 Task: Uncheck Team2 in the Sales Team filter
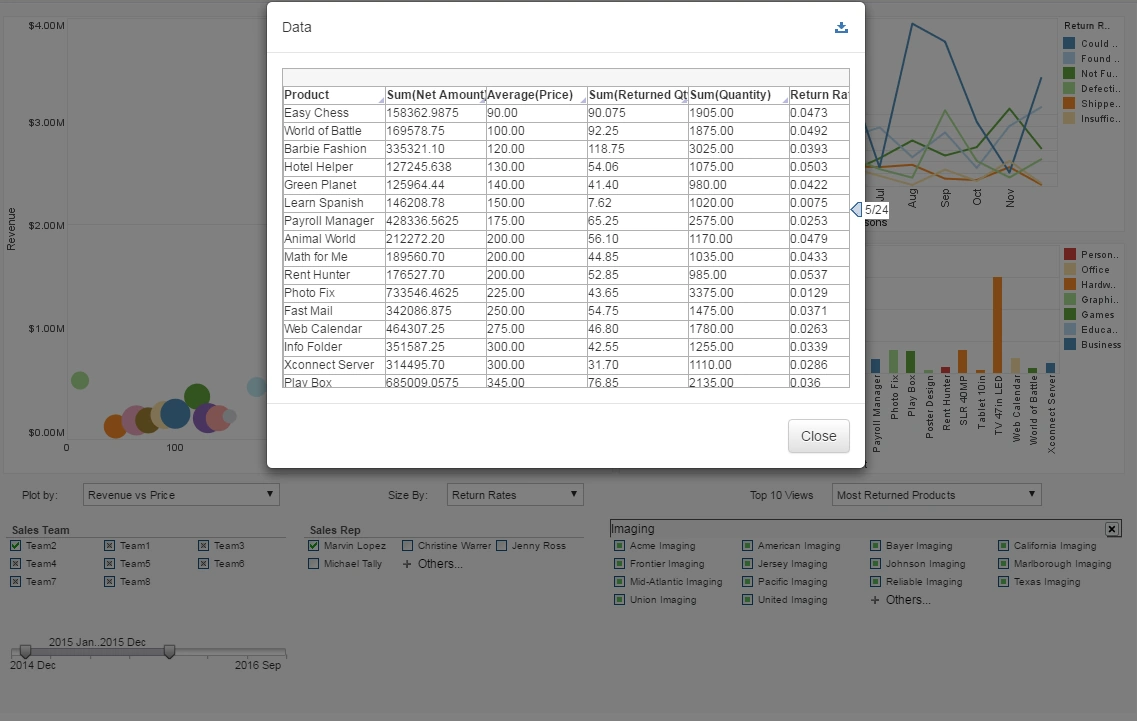click(17, 545)
